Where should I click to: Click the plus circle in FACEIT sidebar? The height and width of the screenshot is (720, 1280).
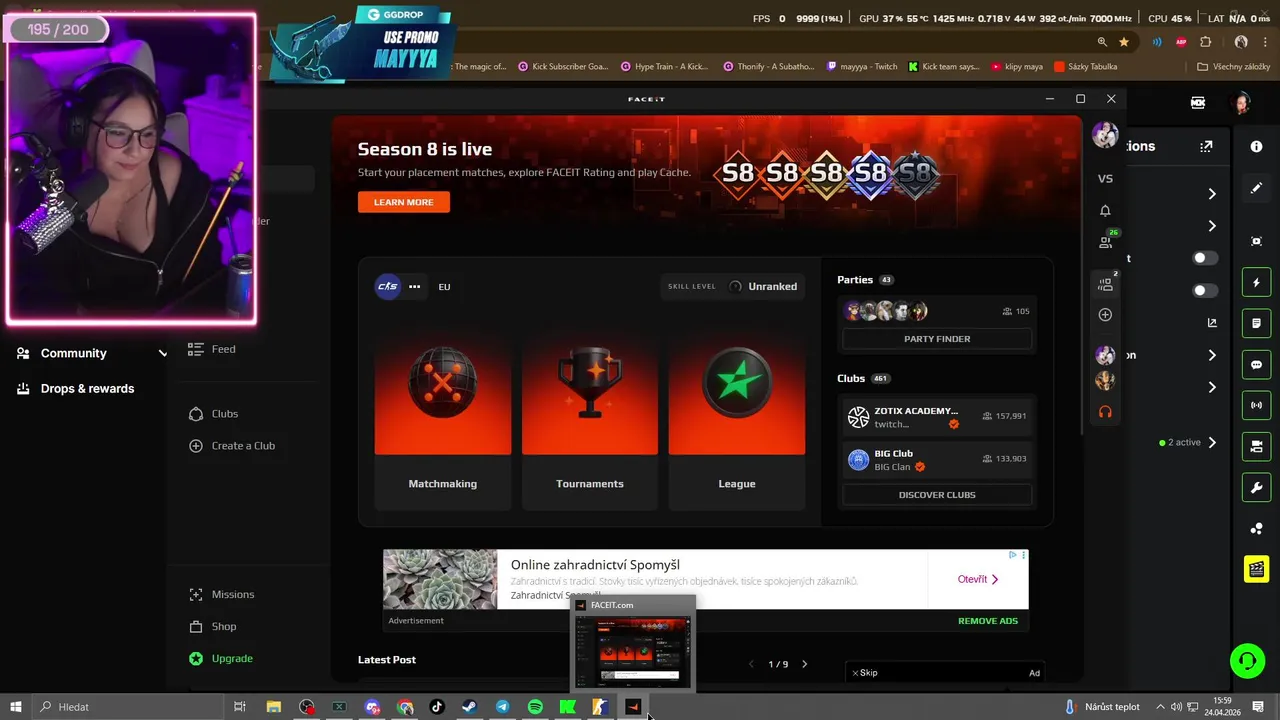[x=1105, y=315]
